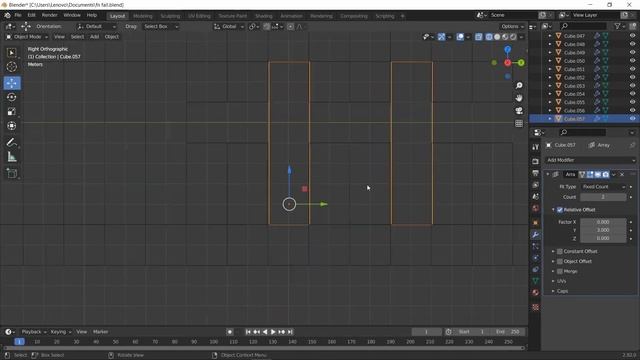Enable Merge checkbox

tap(560, 271)
